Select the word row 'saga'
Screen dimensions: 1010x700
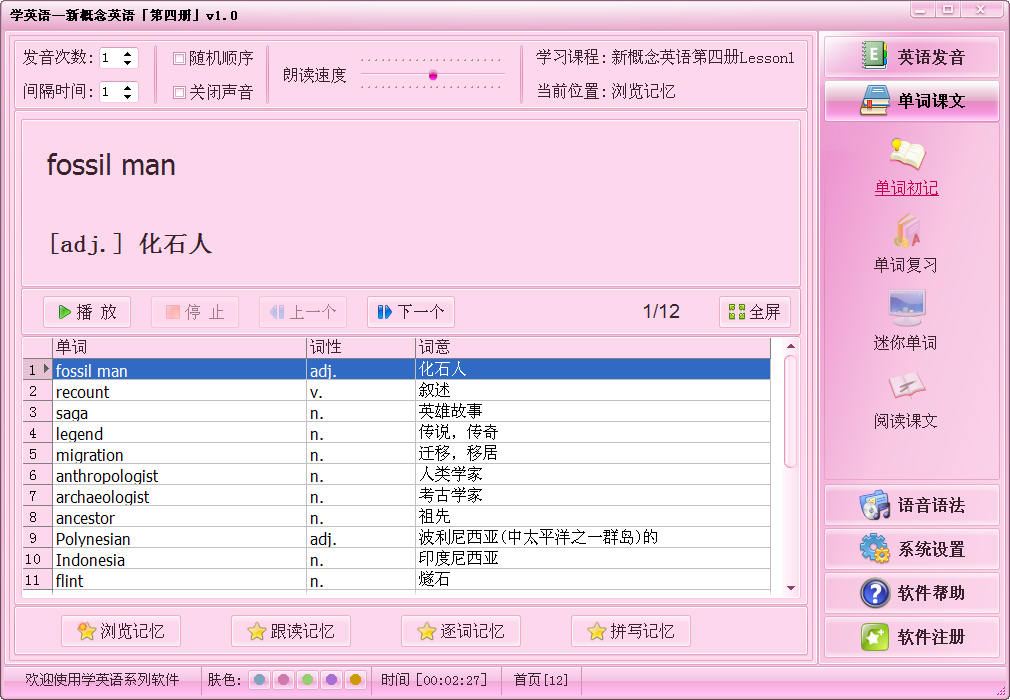pos(397,412)
